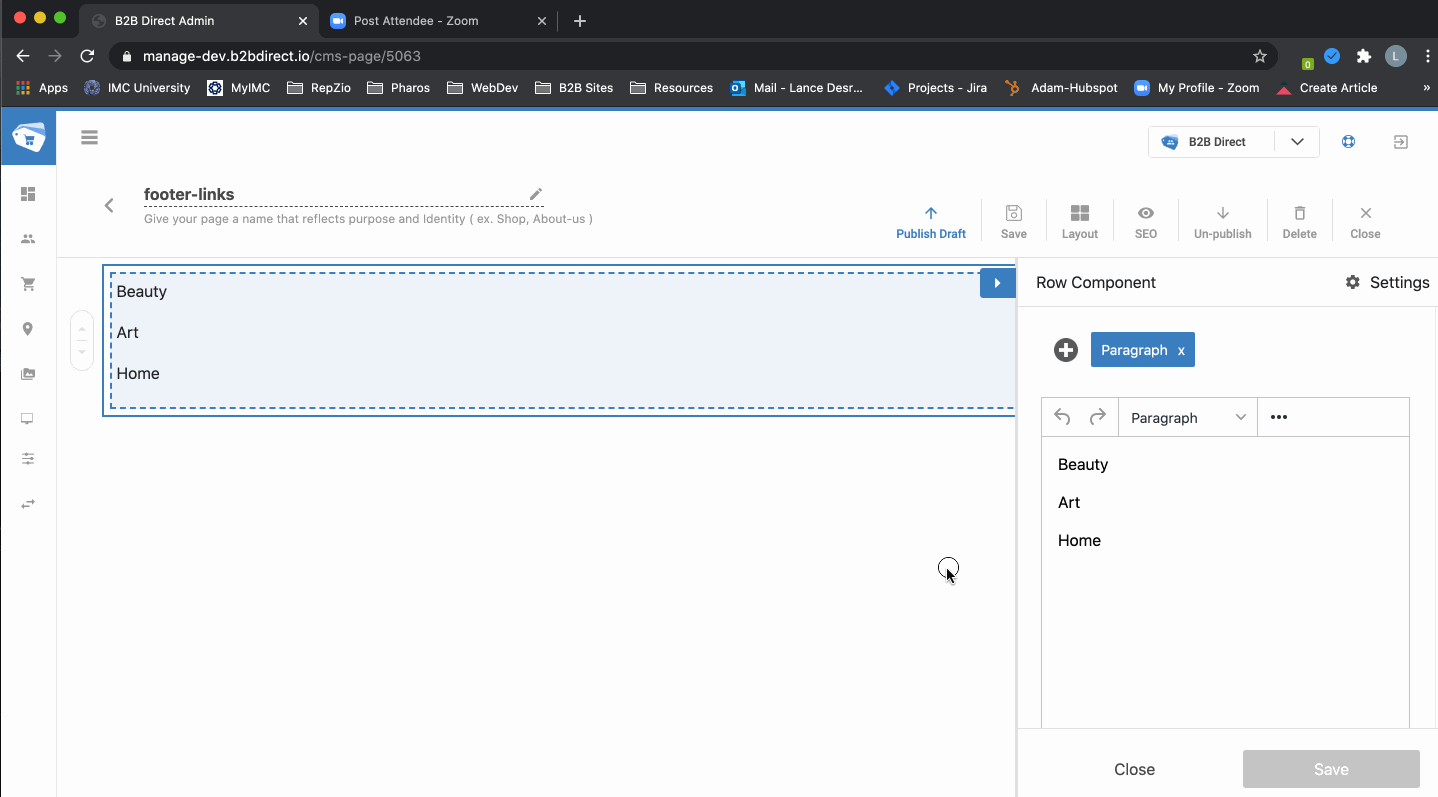
Task: Collapse the side panel with blue arrow
Action: 997,283
